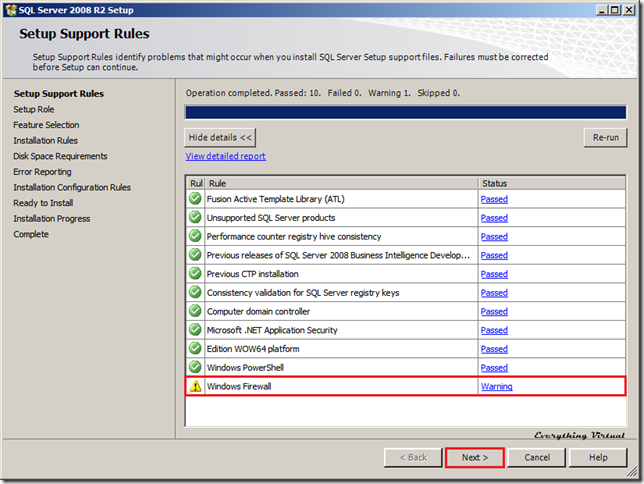Close the SQL Server 2008 R2 Setup window
The height and width of the screenshot is (484, 644).
pyautogui.click(x=629, y=10)
